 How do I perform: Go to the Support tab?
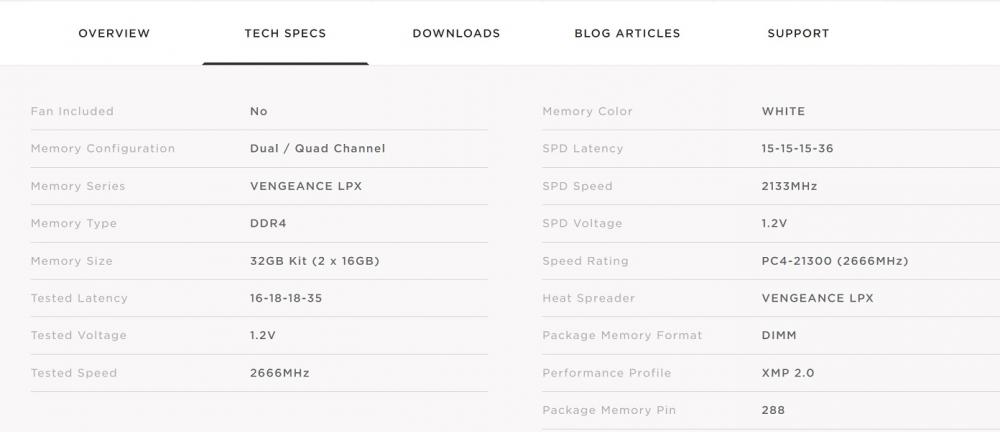pos(798,33)
